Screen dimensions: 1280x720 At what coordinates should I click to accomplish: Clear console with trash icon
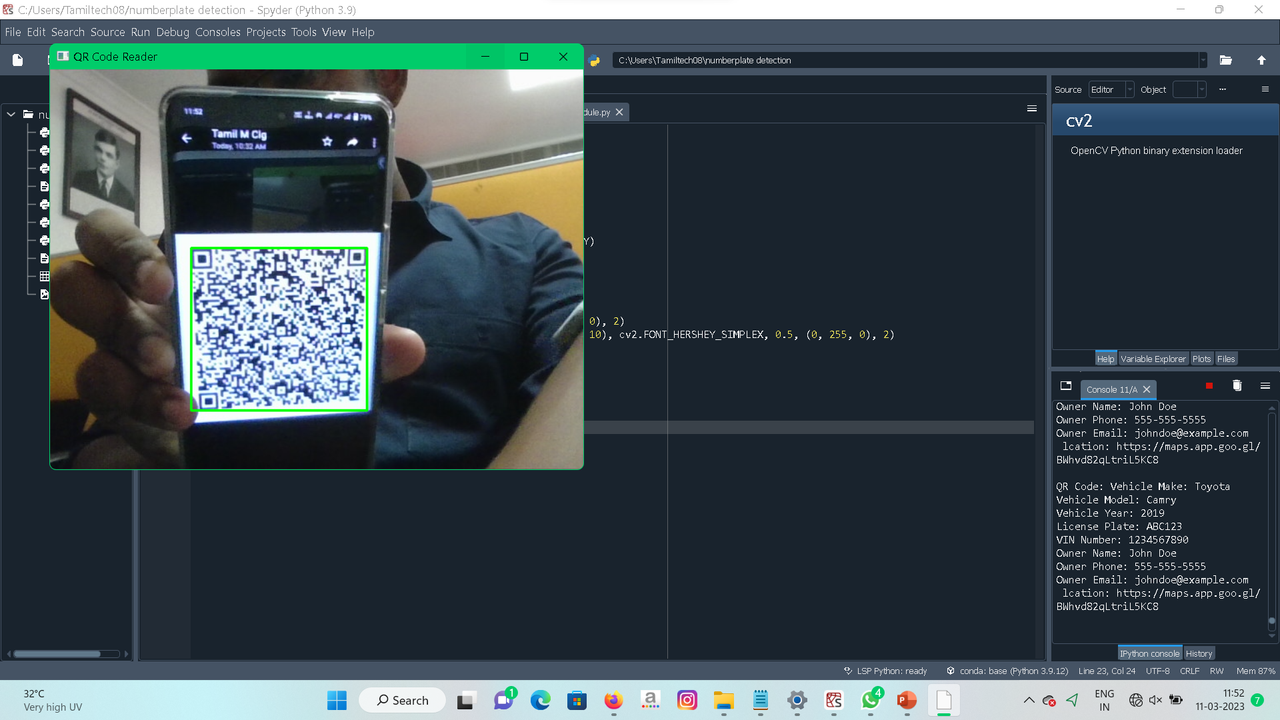pos(1237,386)
